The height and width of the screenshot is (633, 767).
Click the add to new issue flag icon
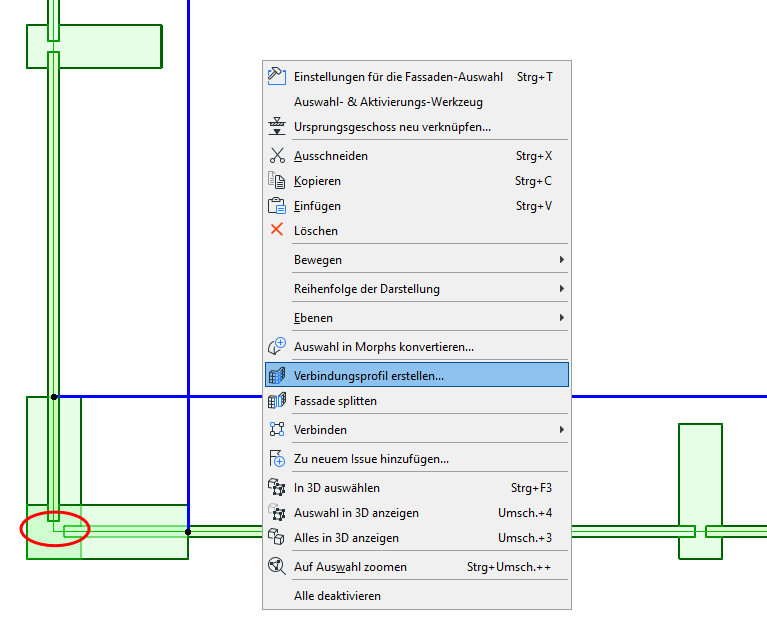[x=277, y=458]
